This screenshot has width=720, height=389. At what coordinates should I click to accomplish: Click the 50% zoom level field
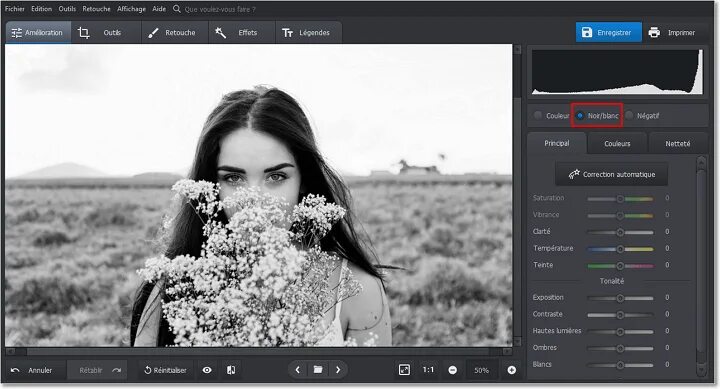point(481,370)
